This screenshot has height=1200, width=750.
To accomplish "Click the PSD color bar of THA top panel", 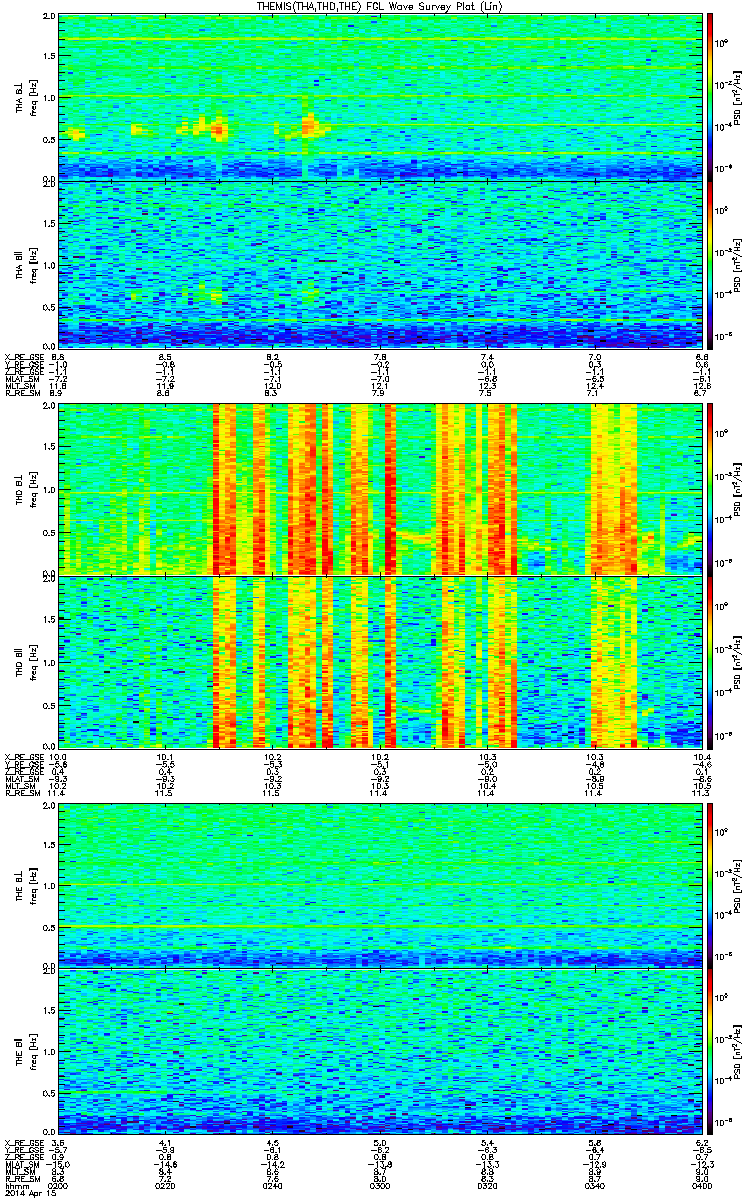I will (x=710, y=97).
